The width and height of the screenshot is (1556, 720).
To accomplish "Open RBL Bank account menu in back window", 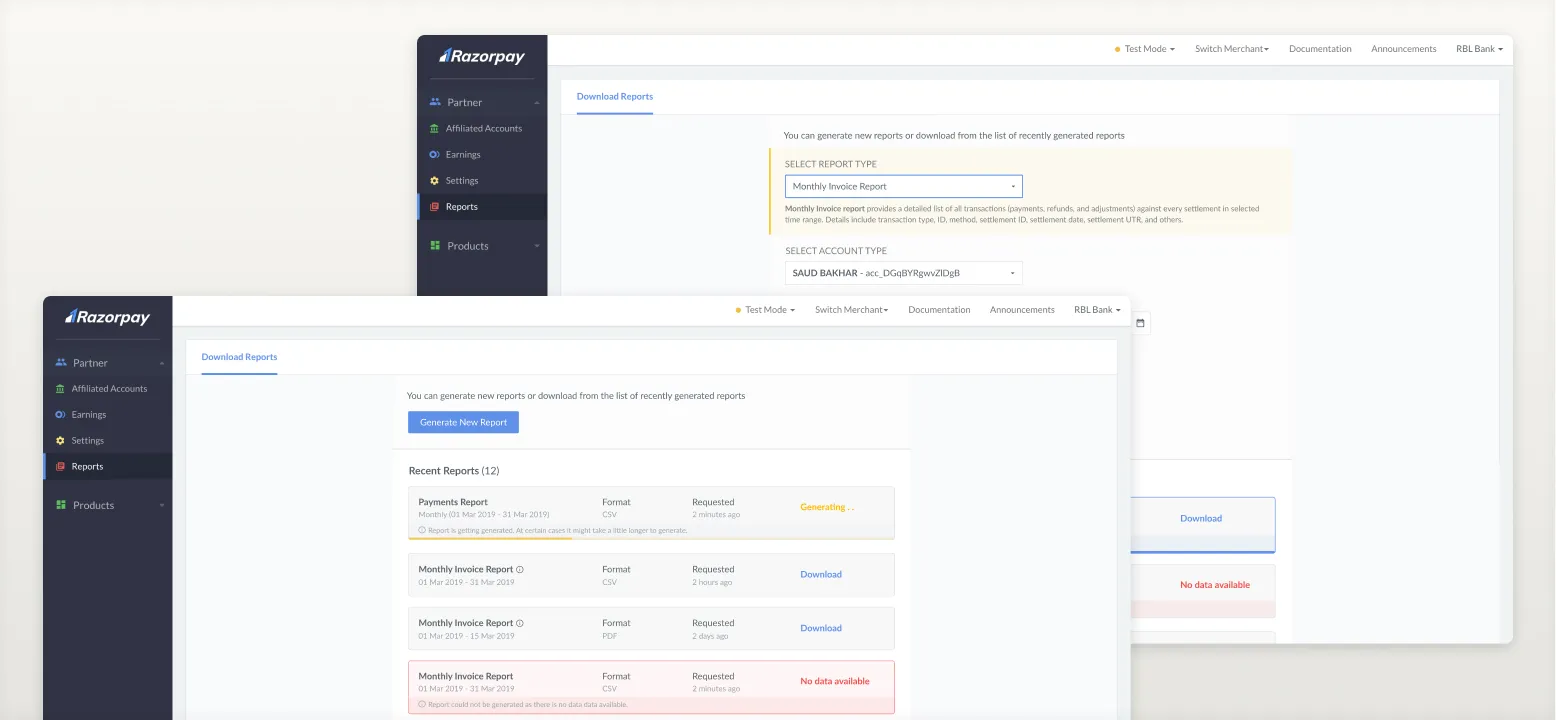I will coord(1479,49).
